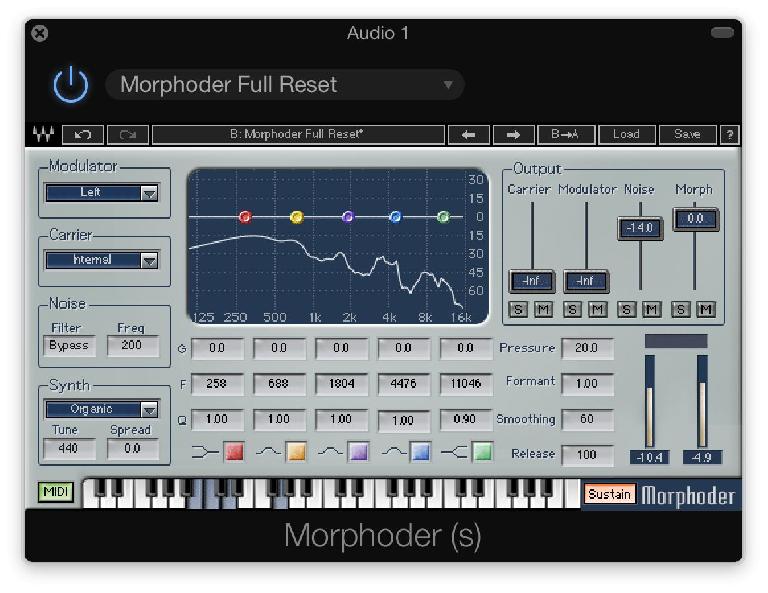Mute the Noise output
768x593 pixels.
(x=651, y=309)
